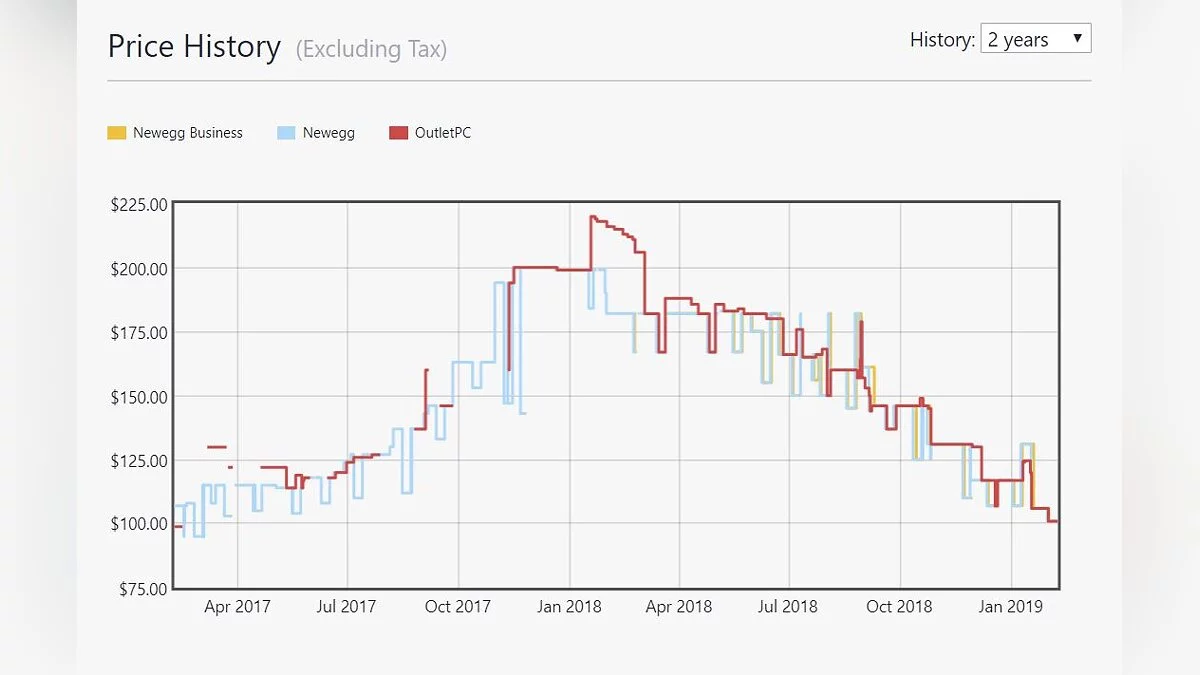Click the $150.00 y-axis label
The width and height of the screenshot is (1200, 675).
click(x=138, y=396)
